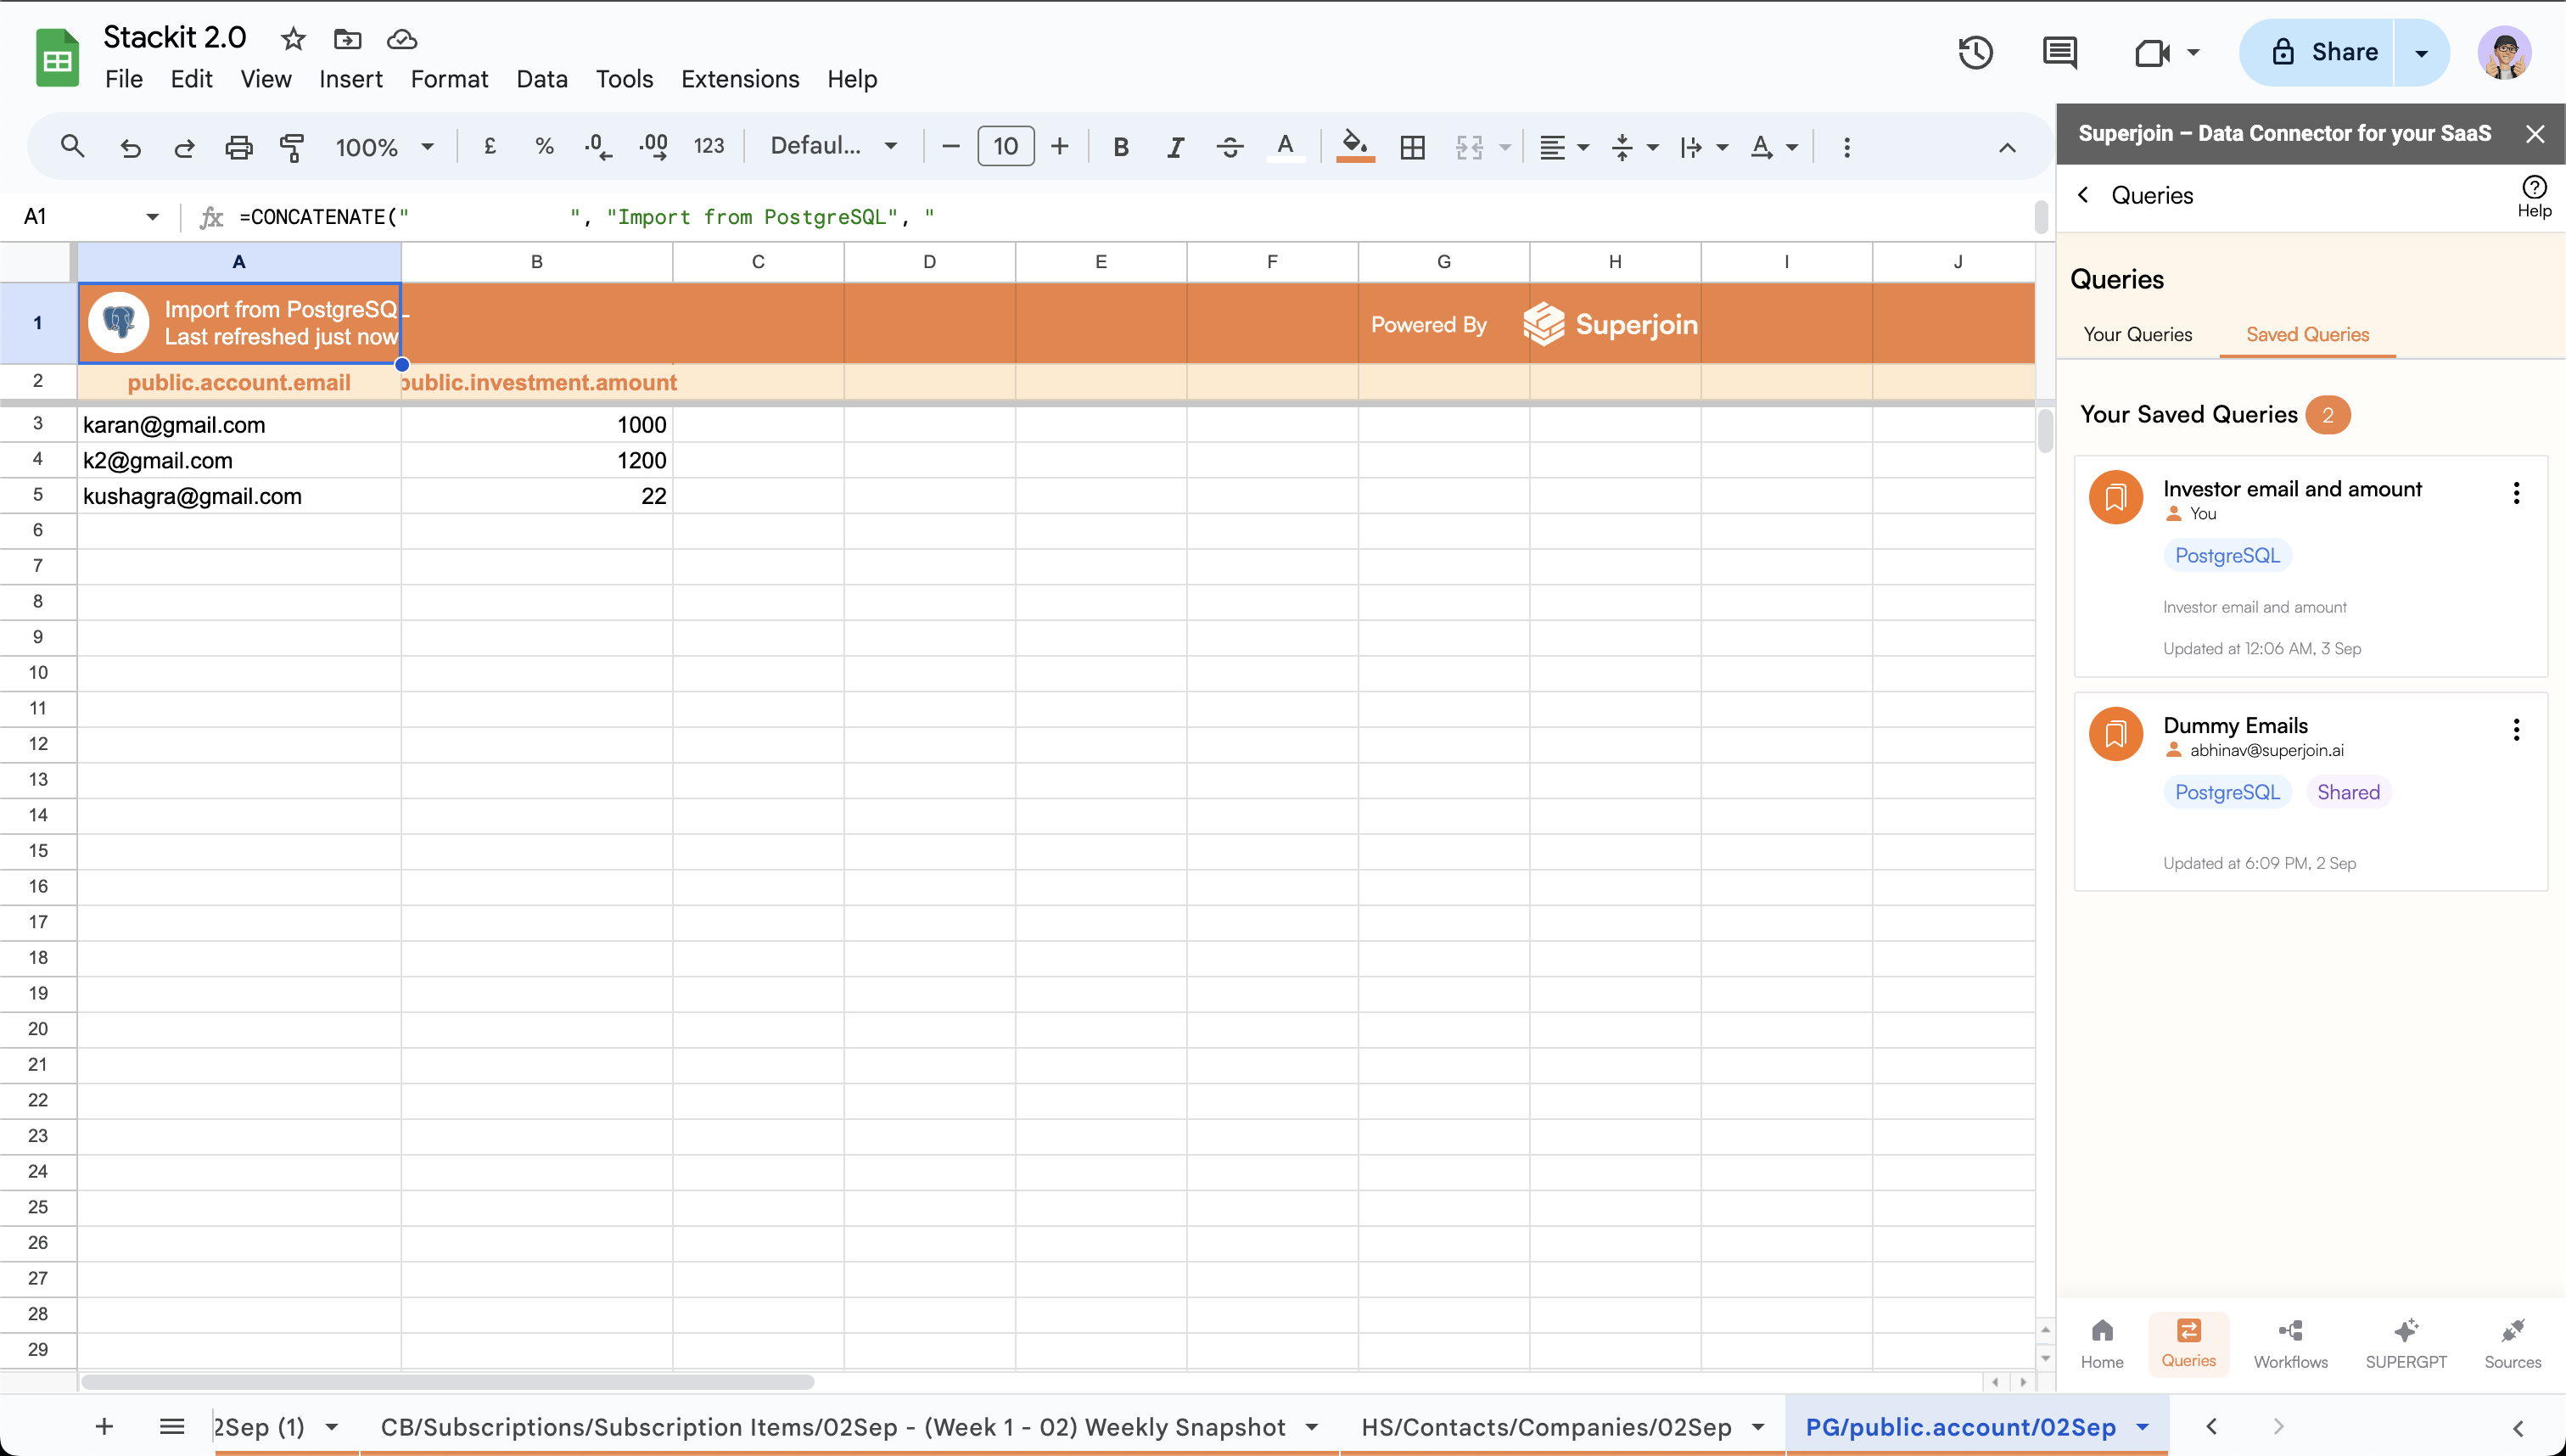Open the Investor email and amount query
The image size is (2566, 1456).
click(2291, 489)
